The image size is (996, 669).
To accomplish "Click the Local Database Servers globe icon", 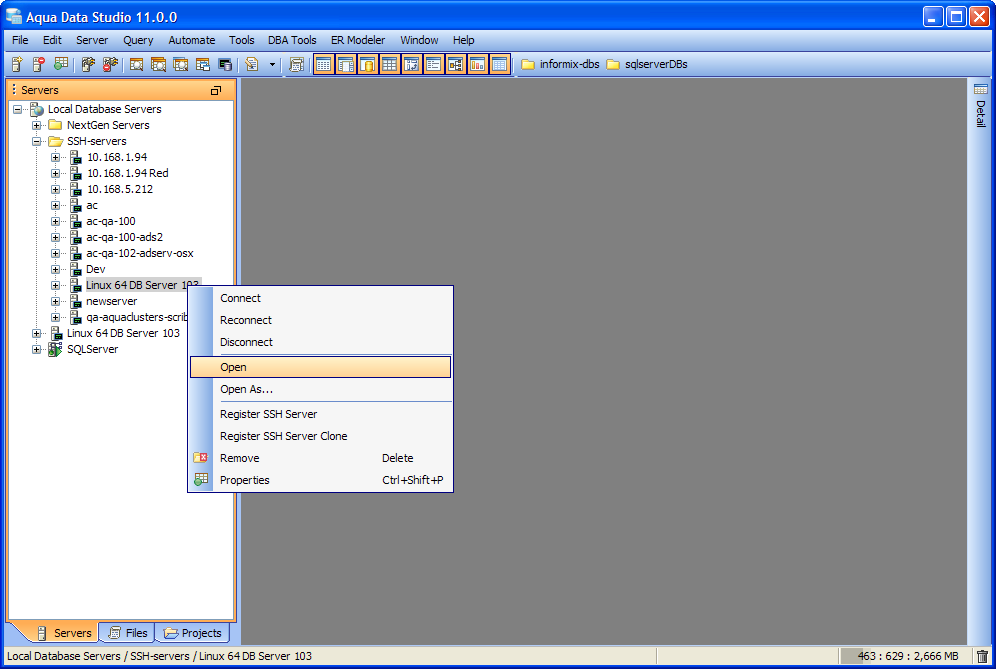I will pyautogui.click(x=37, y=109).
